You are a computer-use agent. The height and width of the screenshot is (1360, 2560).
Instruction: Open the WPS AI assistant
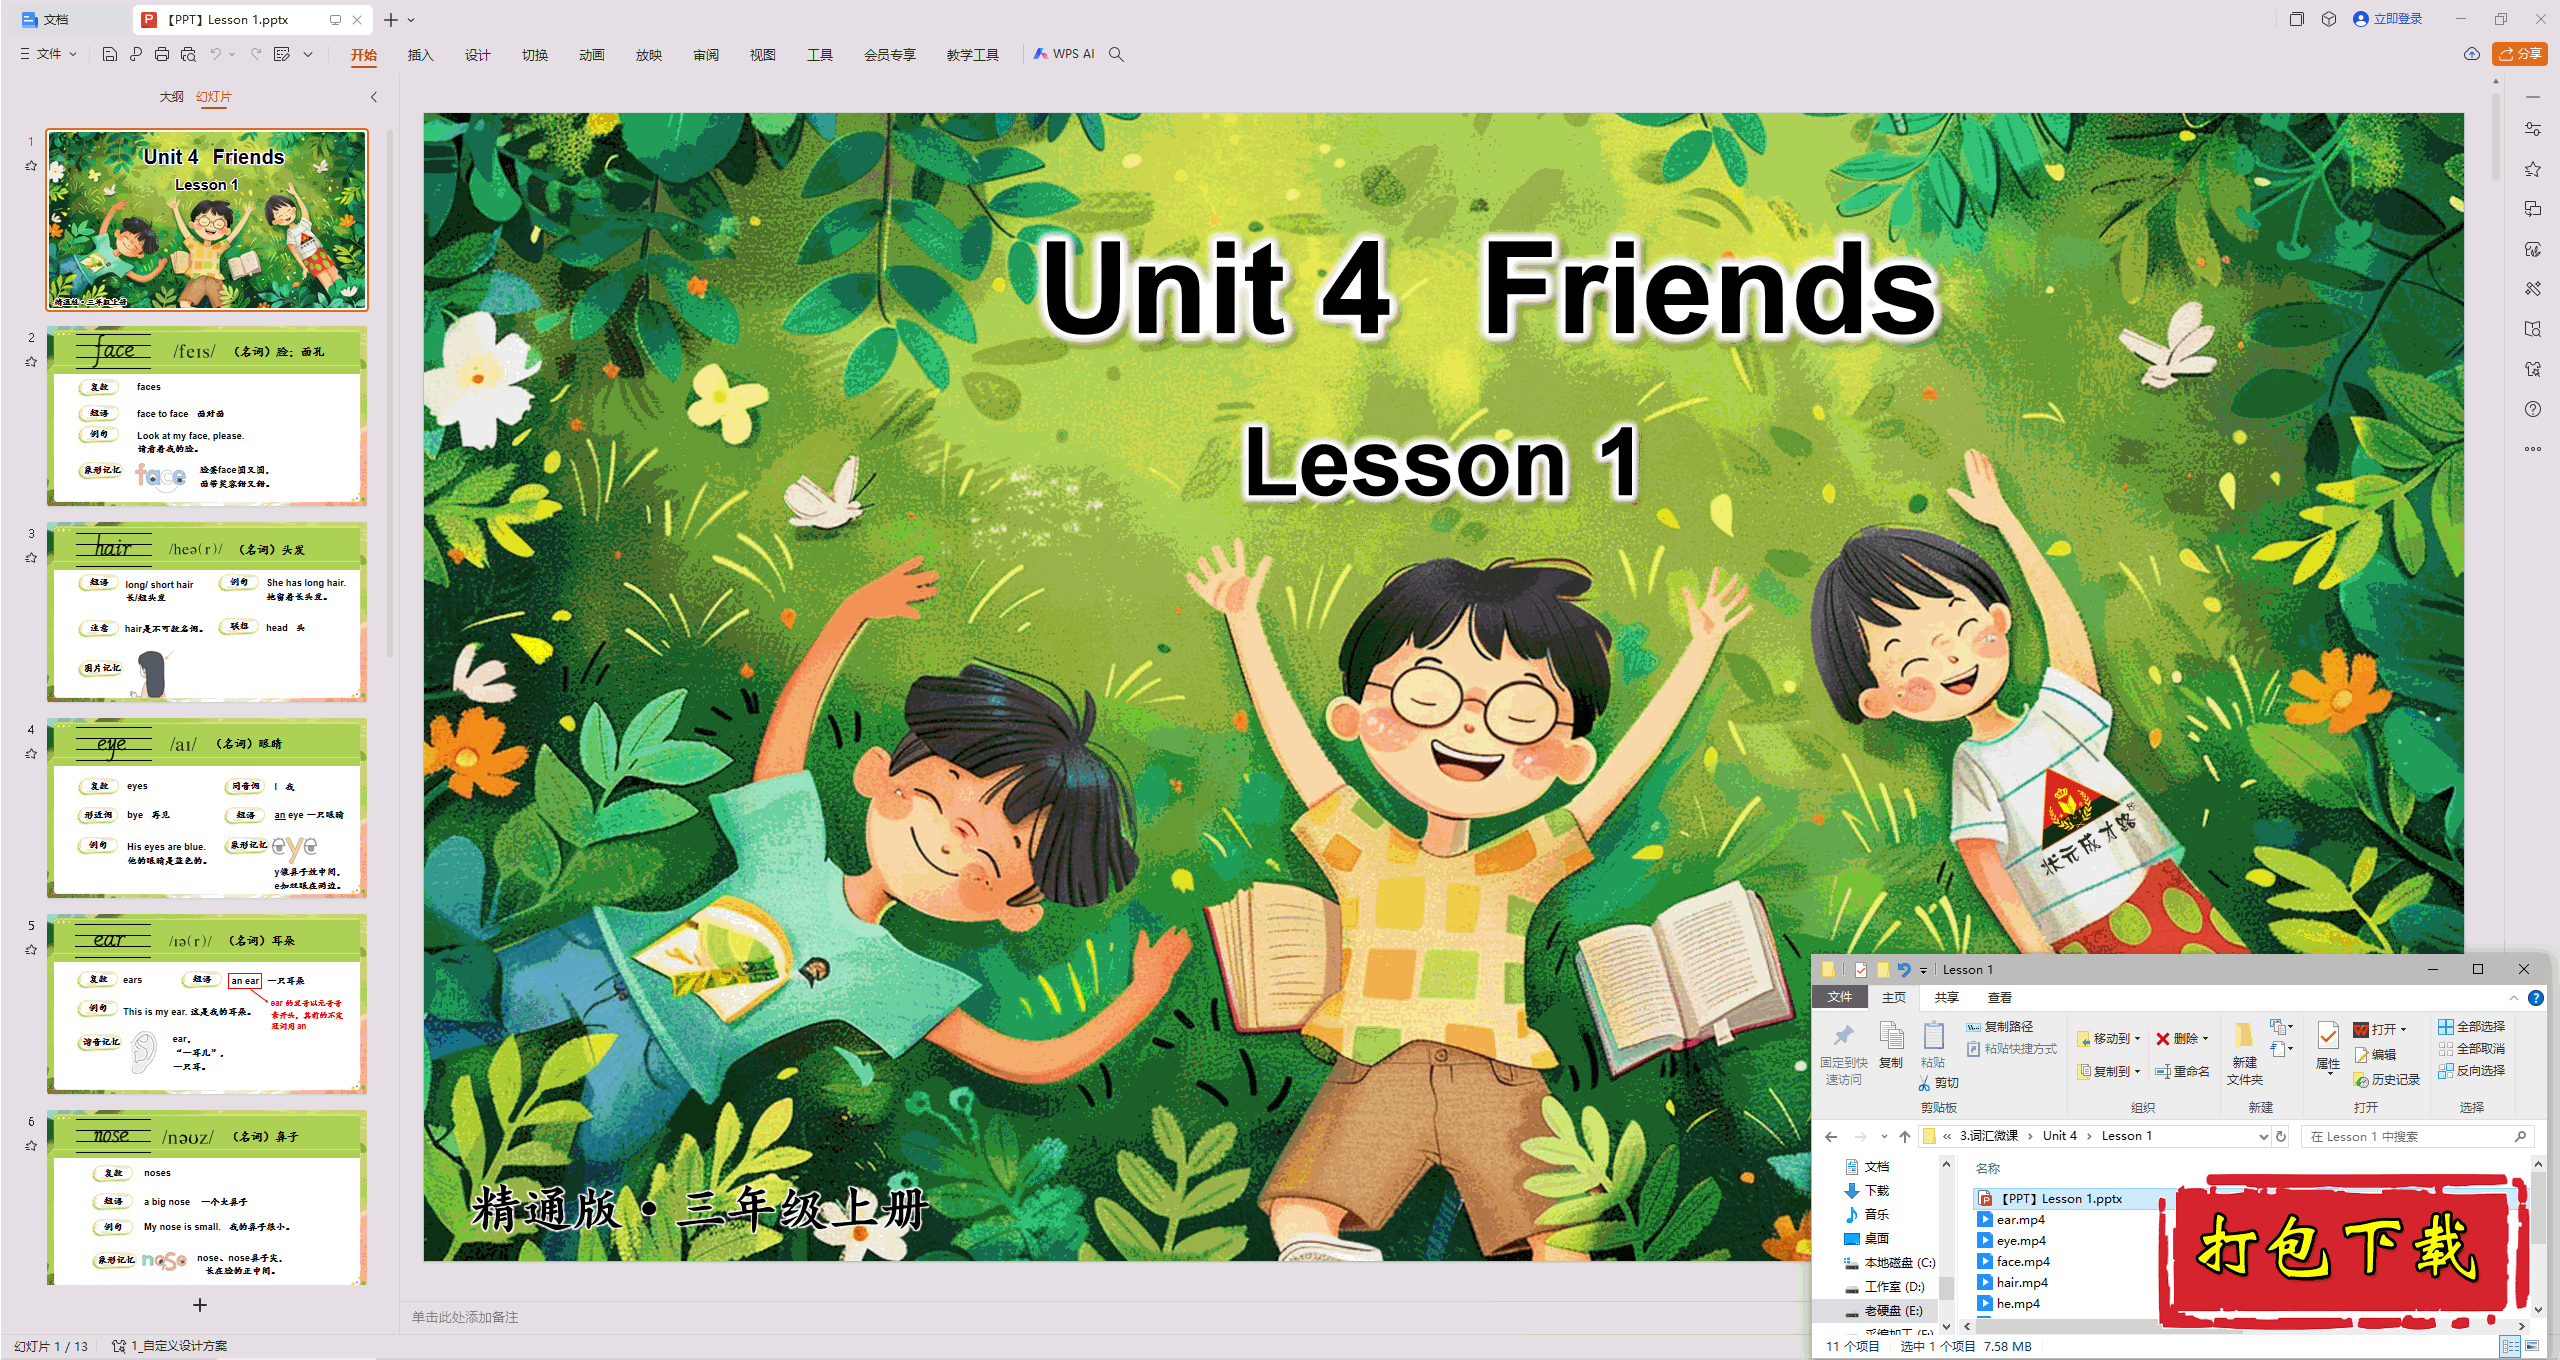1064,54
